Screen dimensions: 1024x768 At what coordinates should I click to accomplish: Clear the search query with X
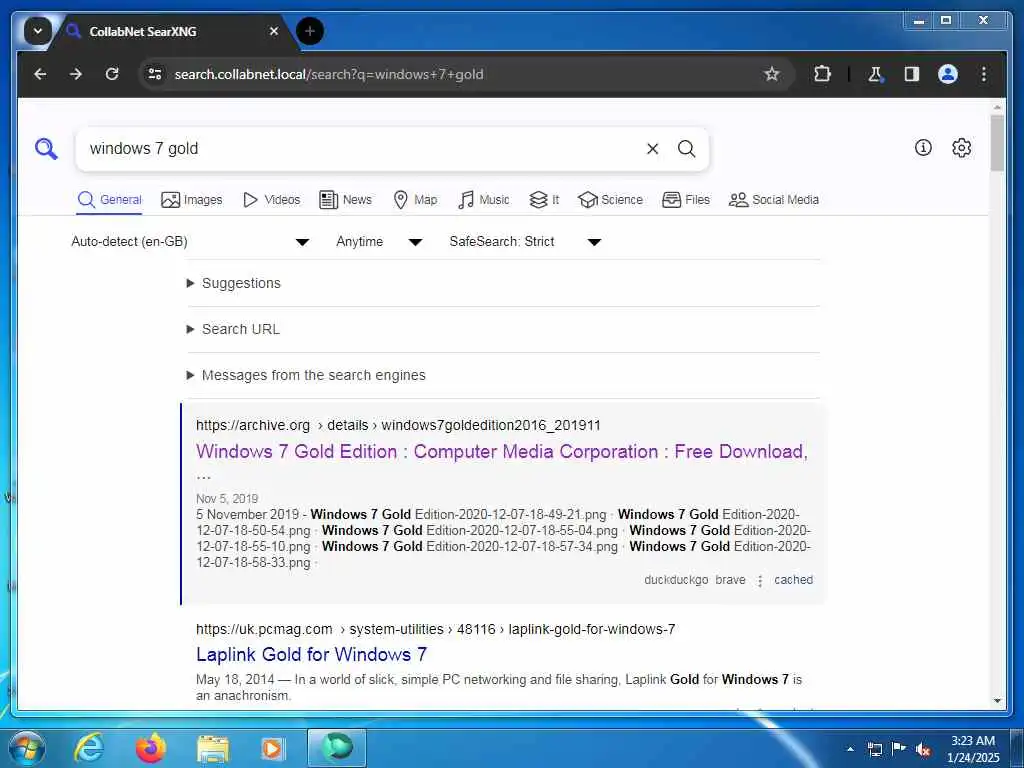(652, 149)
